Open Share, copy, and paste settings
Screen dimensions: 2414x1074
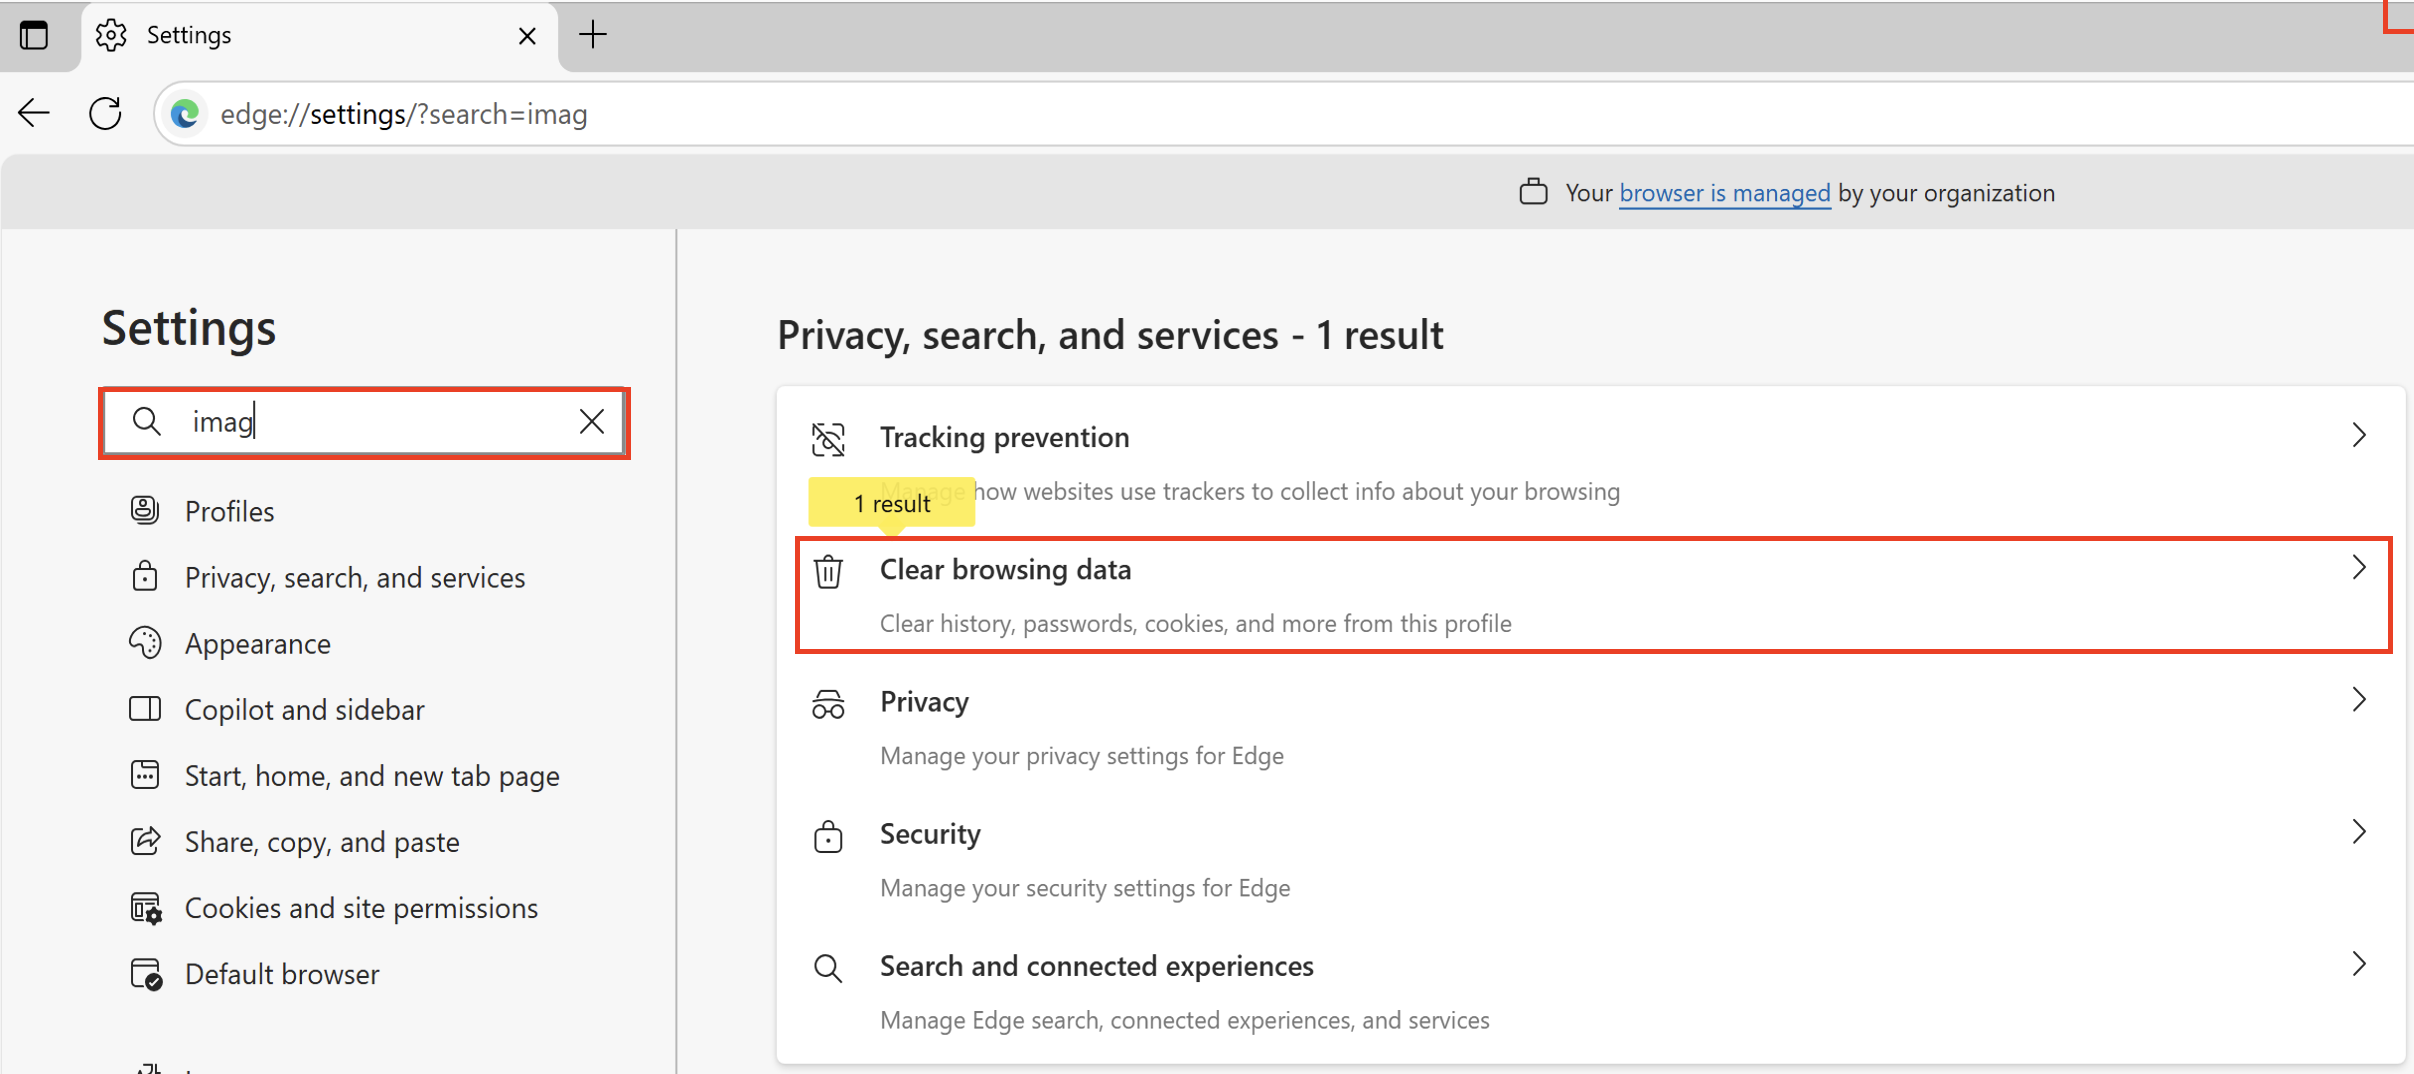tap(322, 842)
